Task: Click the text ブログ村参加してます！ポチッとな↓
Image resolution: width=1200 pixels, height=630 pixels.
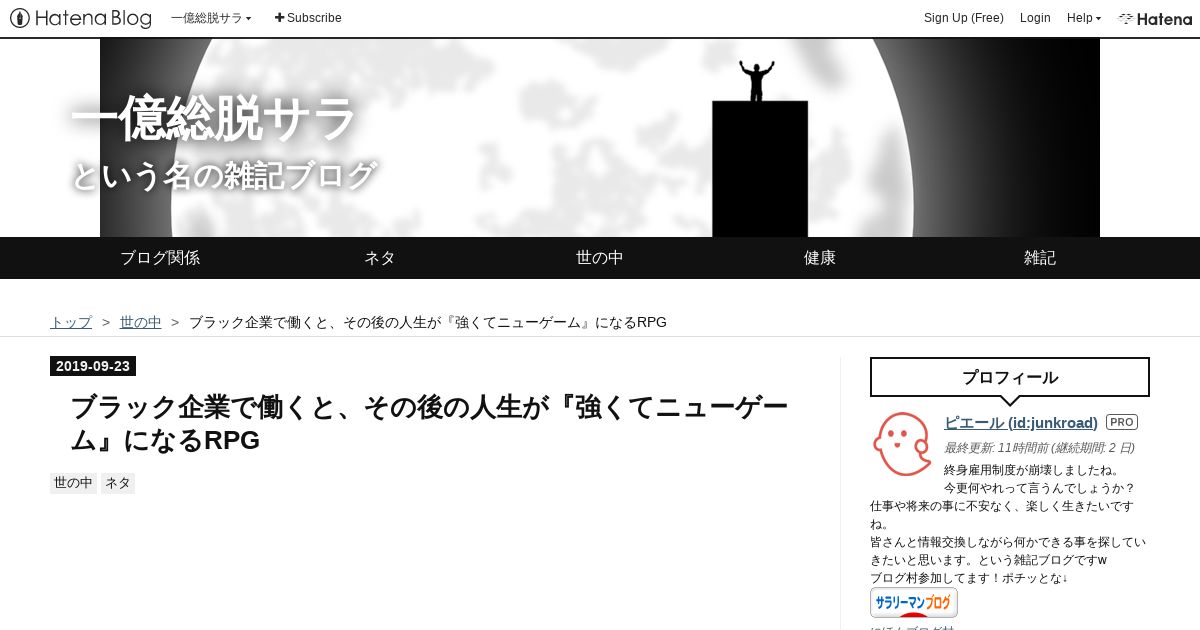Action: (969, 578)
